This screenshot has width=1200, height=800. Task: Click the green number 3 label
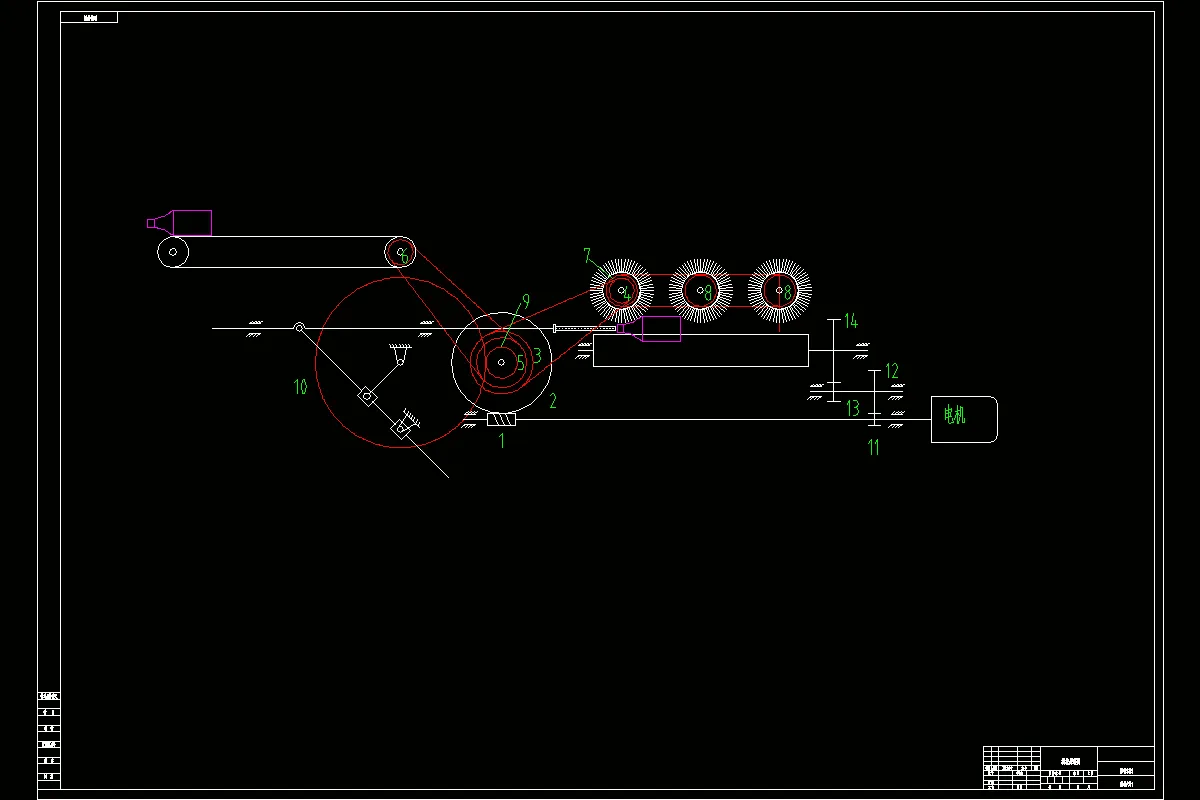tap(537, 355)
